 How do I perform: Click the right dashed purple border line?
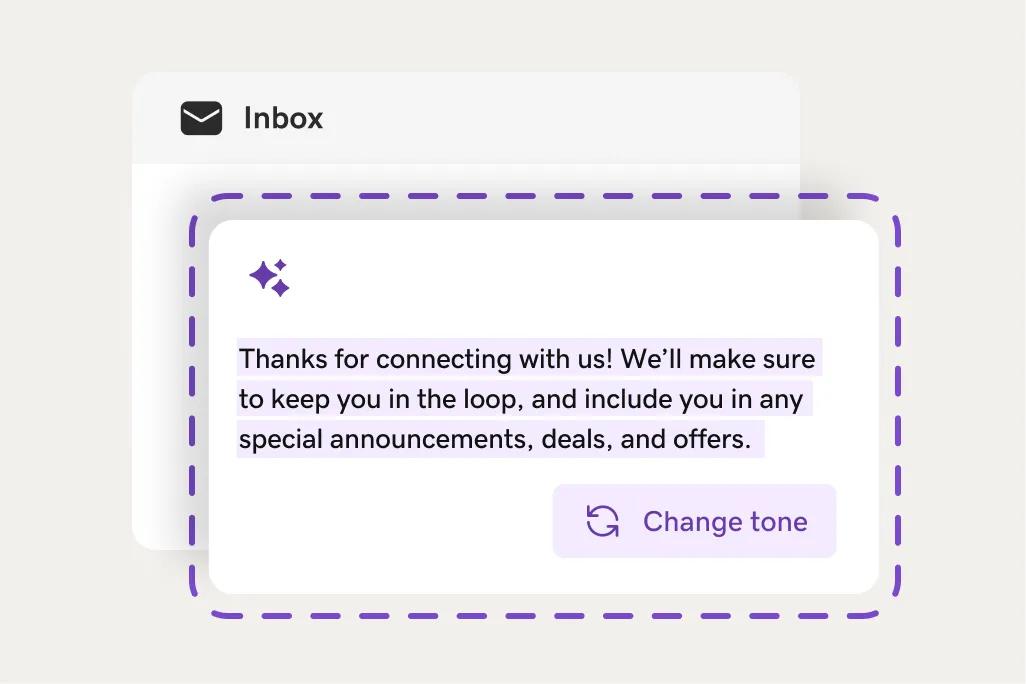[x=897, y=406]
